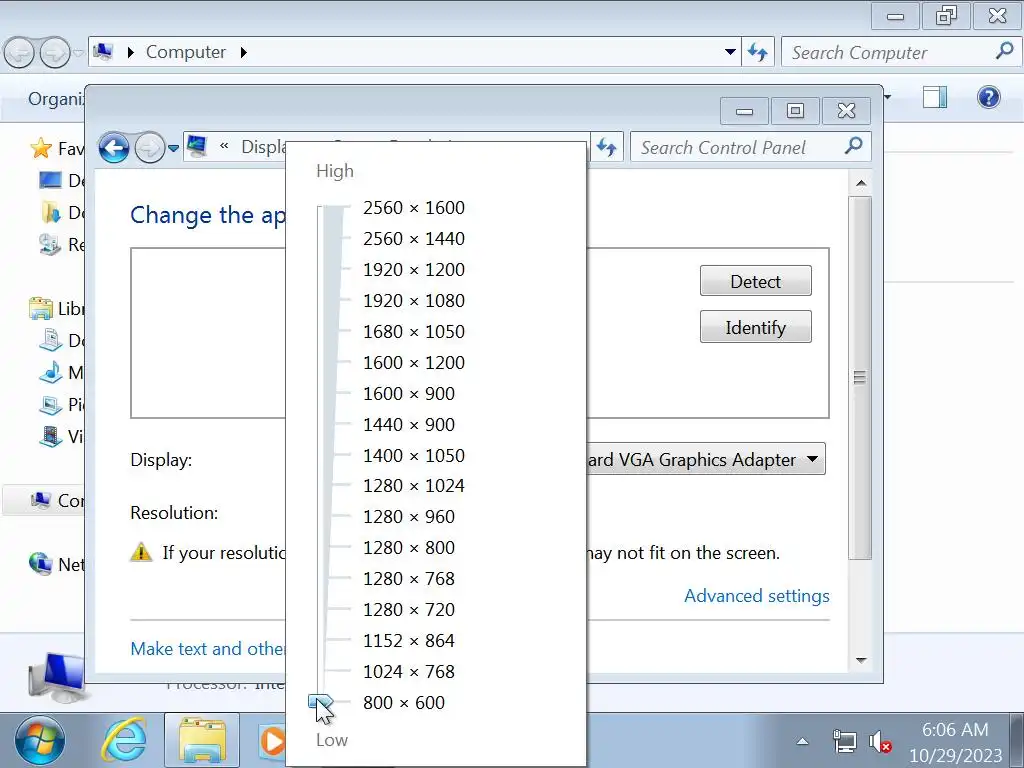Click muted volume tray icon
The width and height of the screenshot is (1024, 768).
click(x=880, y=742)
